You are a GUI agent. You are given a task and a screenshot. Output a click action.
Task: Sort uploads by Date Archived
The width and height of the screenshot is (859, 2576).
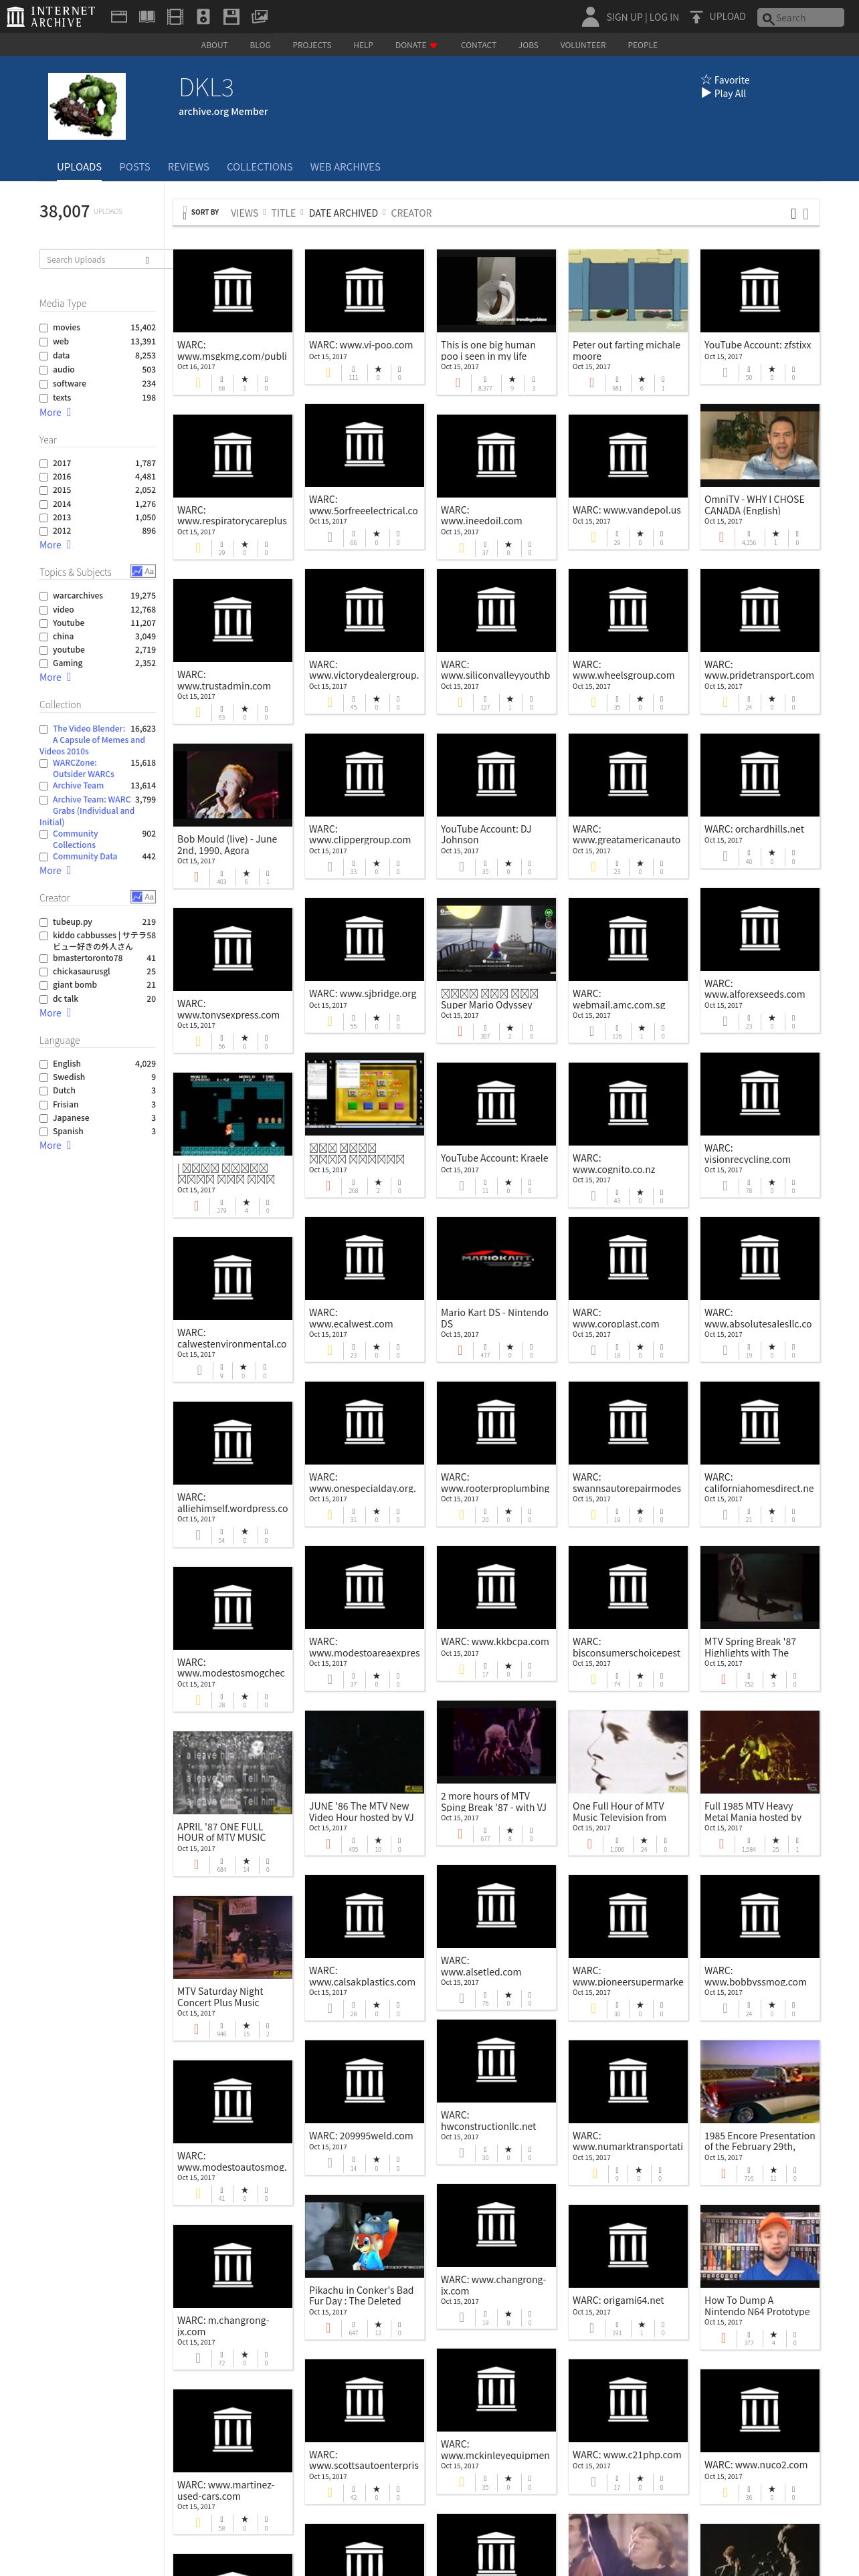click(x=343, y=213)
